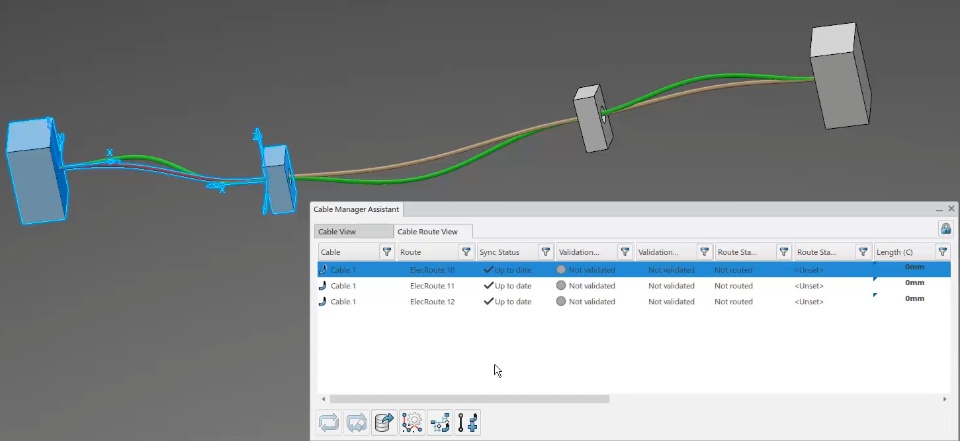Click the segment-to-pipe route icon
The height and width of the screenshot is (441, 960).
[468, 423]
